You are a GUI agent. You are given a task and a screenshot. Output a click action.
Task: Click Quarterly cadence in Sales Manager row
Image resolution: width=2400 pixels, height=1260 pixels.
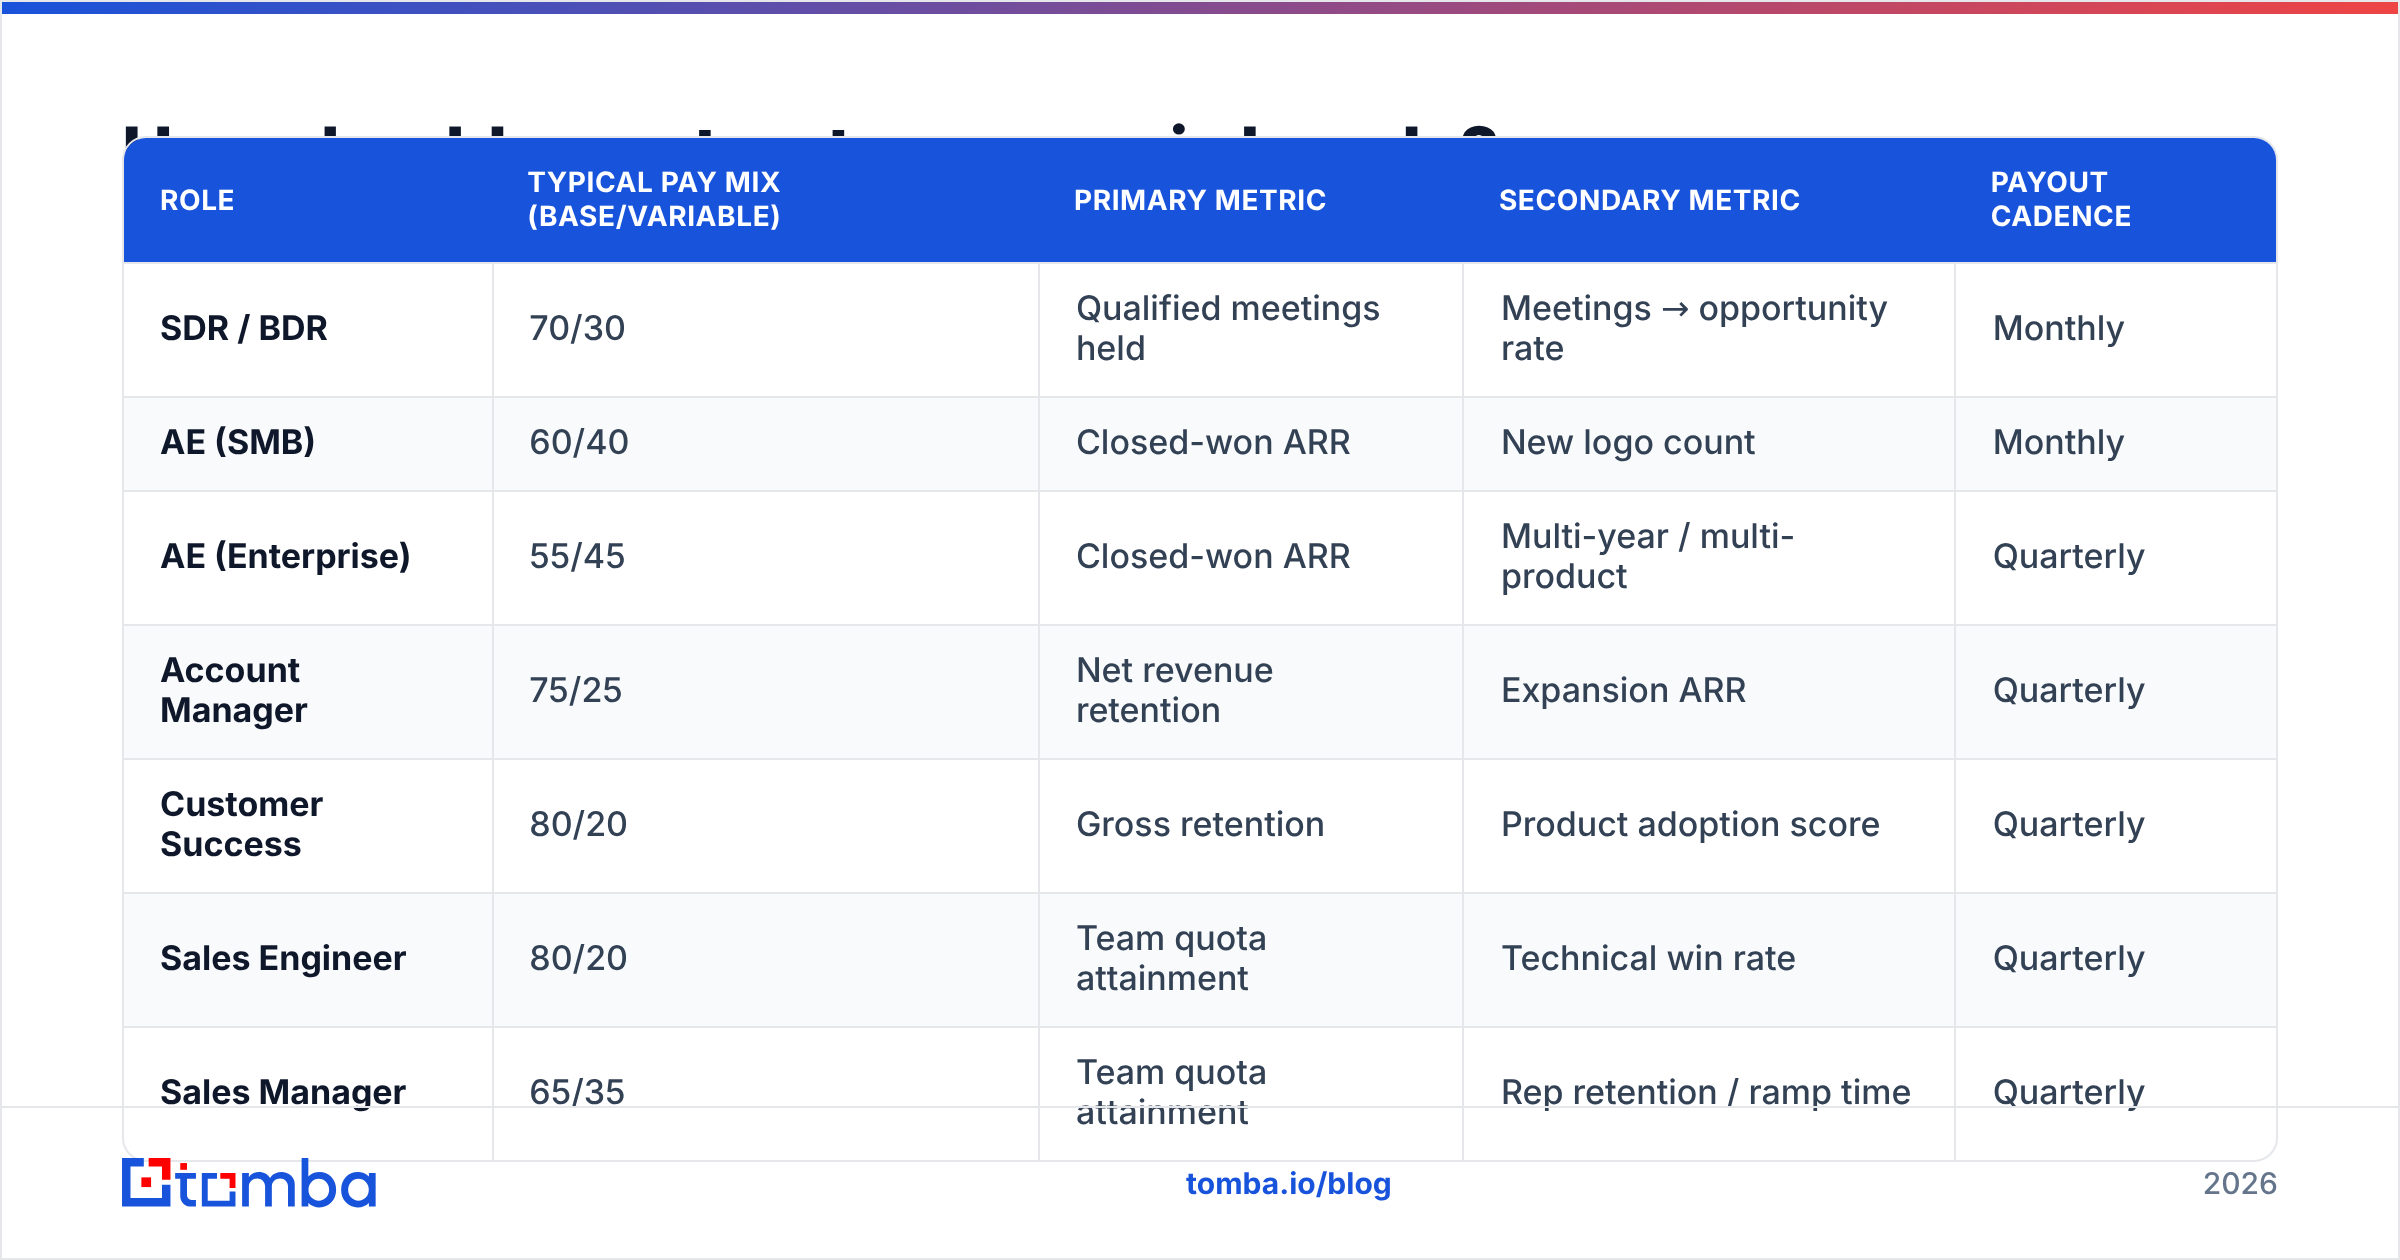[2068, 1092]
